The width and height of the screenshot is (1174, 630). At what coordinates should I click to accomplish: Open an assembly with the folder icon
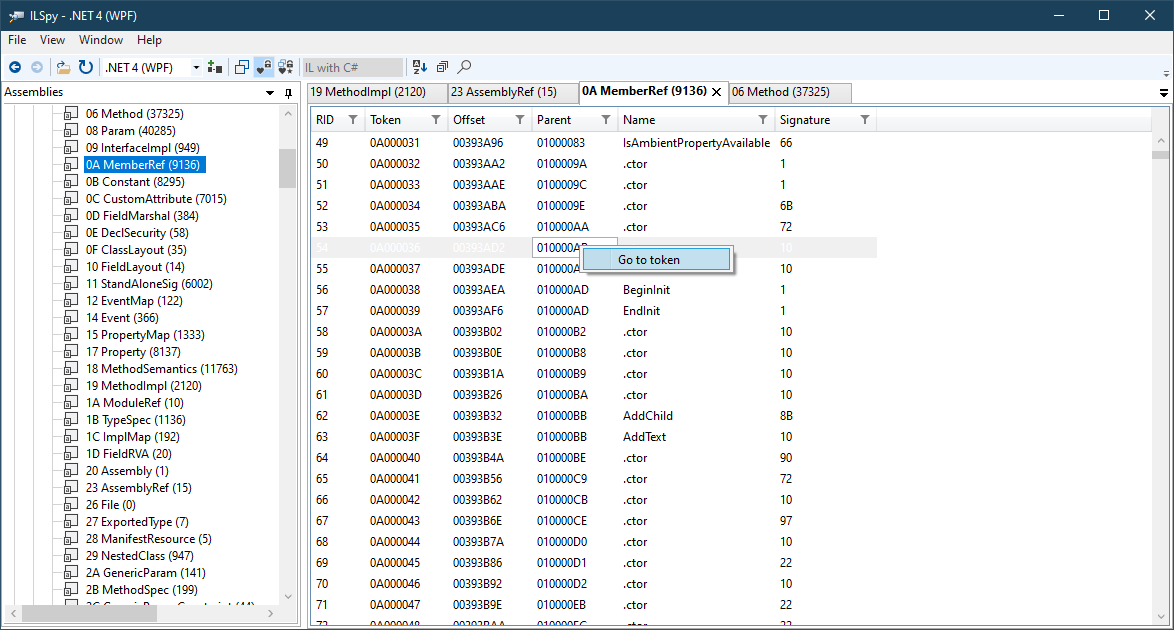(x=63, y=67)
